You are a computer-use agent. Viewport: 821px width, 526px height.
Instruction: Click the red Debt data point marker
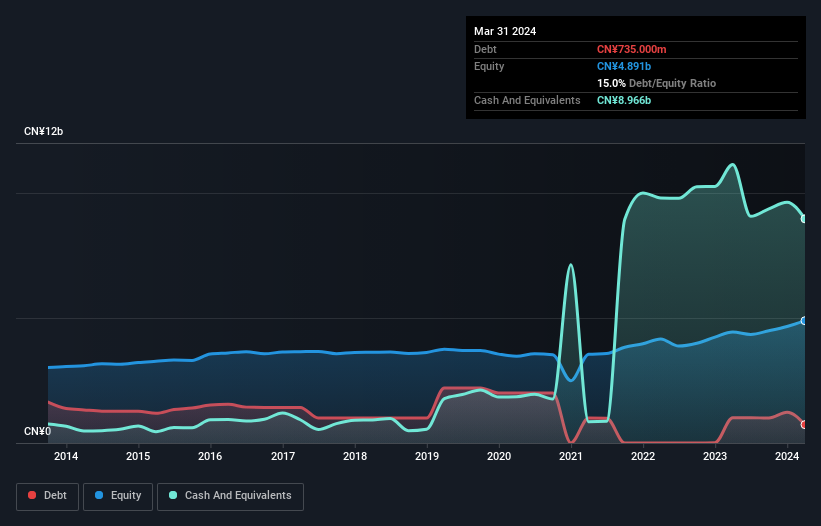click(x=804, y=424)
